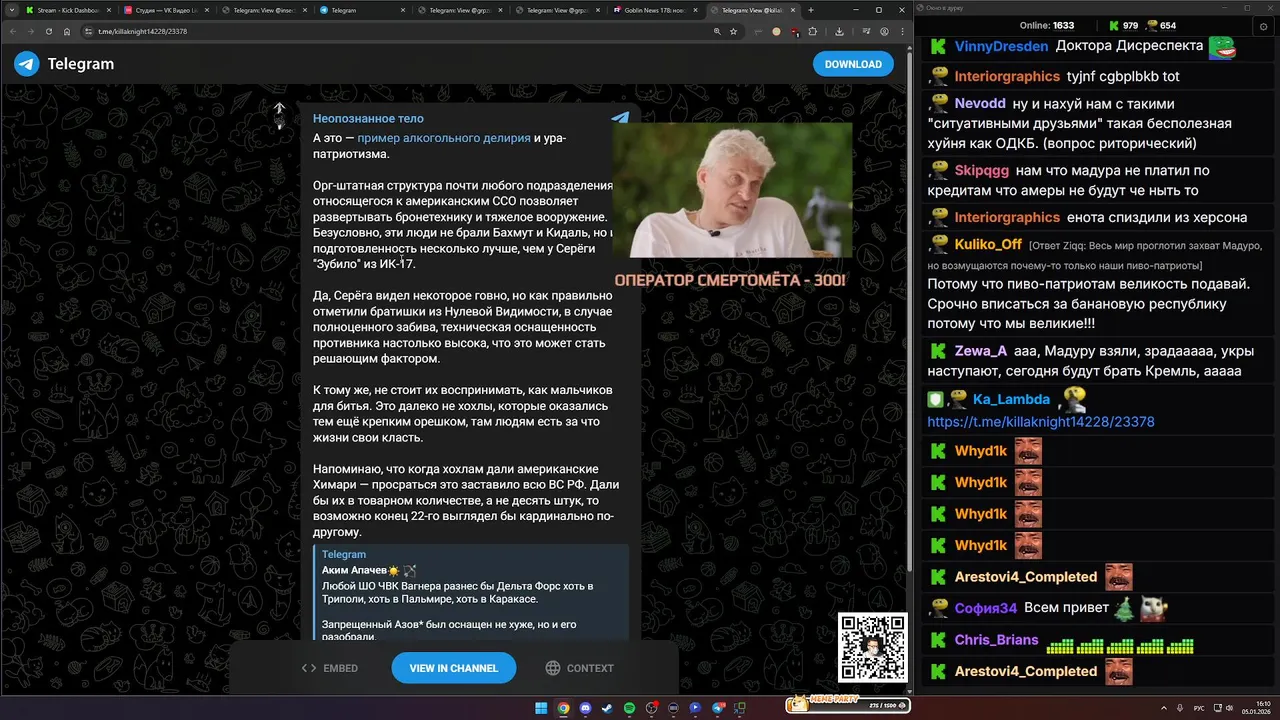Switch the РУС input language
Screen dimensions: 1280x720
click(1199, 708)
